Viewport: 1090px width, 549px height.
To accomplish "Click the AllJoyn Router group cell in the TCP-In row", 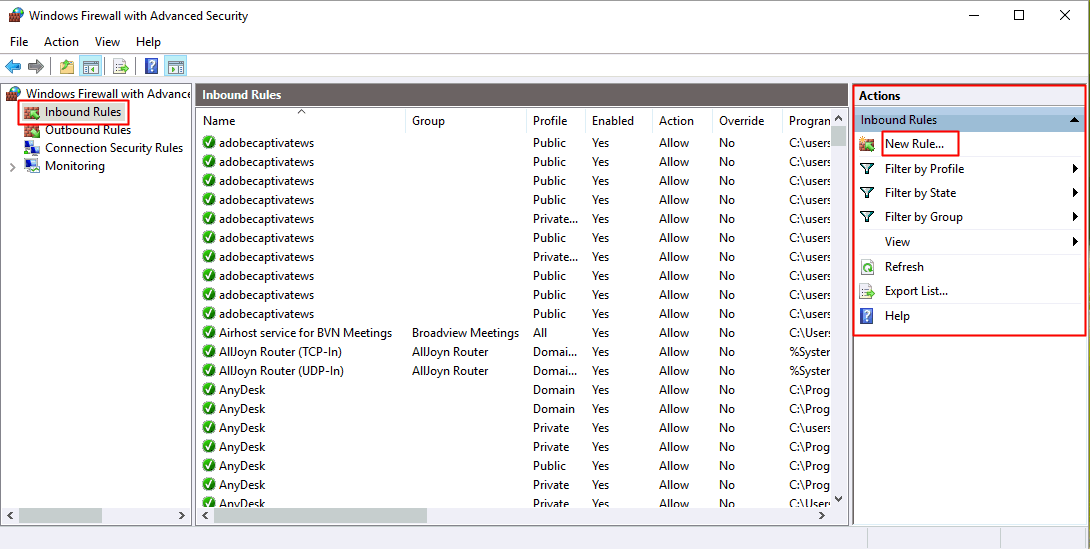I will (450, 352).
